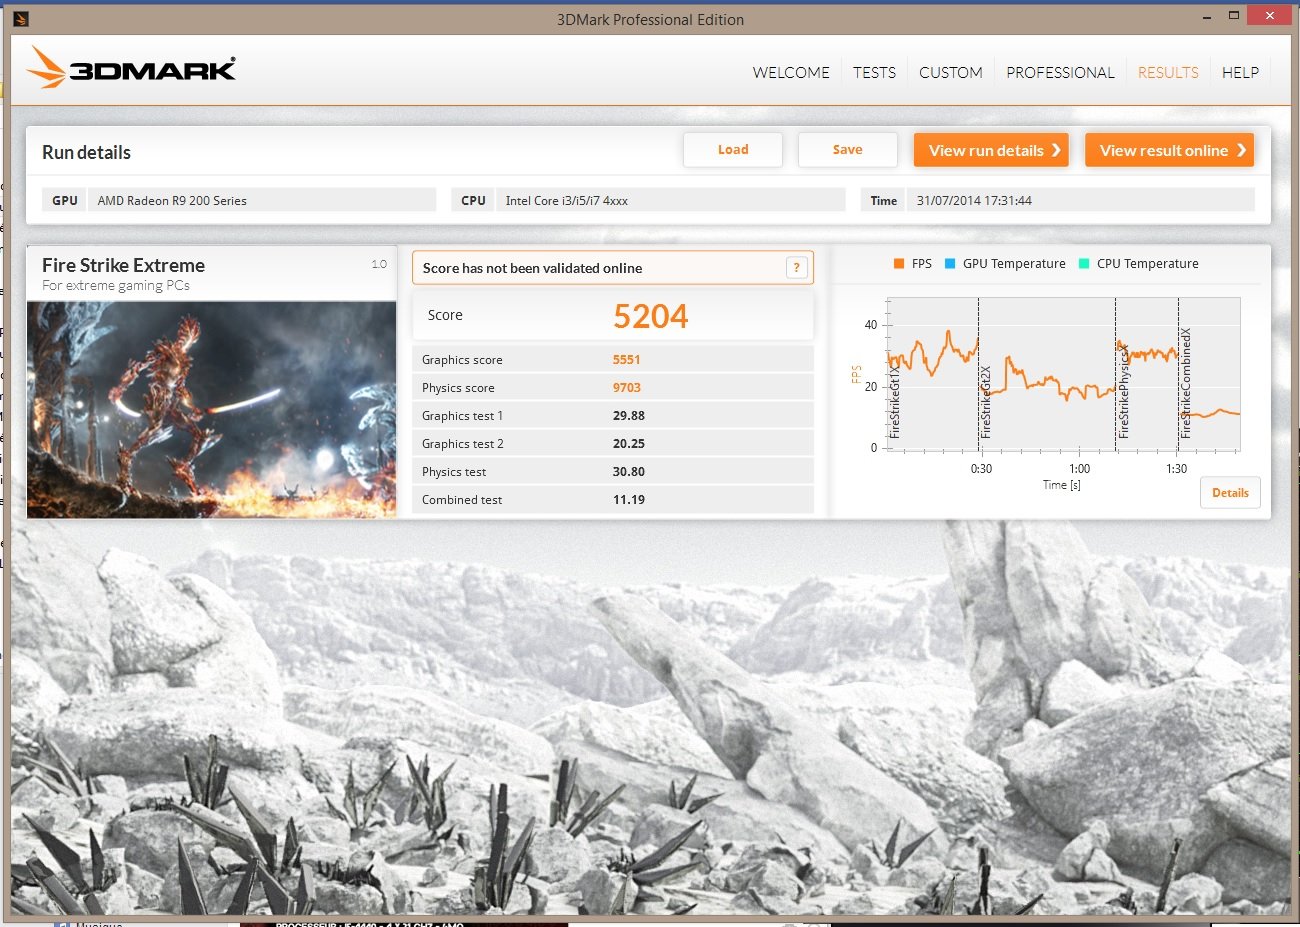Click the 1:00 tick on the time axis
The image size is (1300, 927).
[1080, 469]
